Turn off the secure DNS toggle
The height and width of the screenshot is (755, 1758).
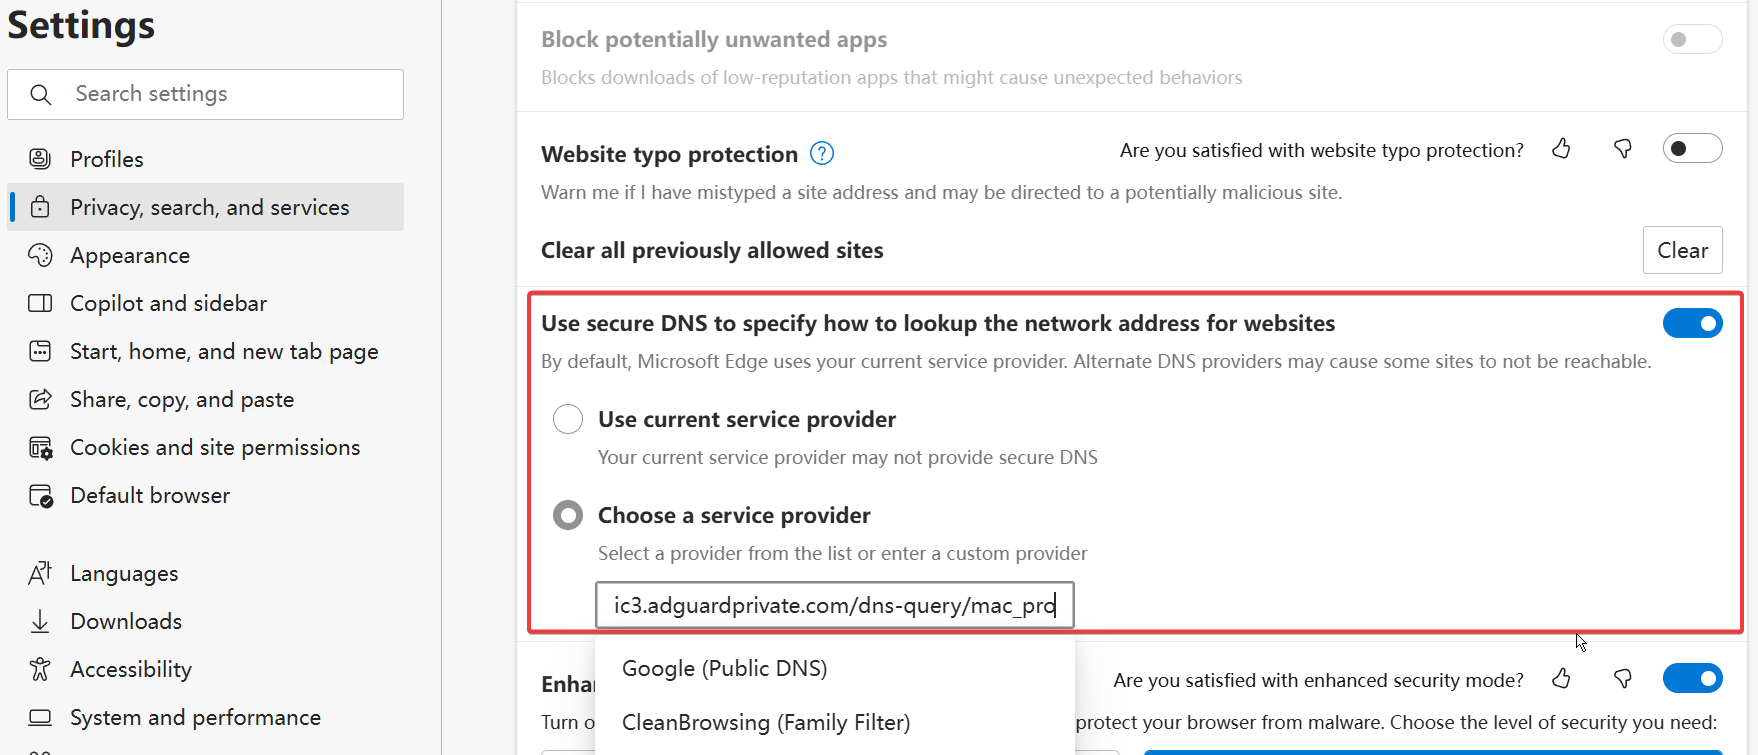click(1692, 323)
